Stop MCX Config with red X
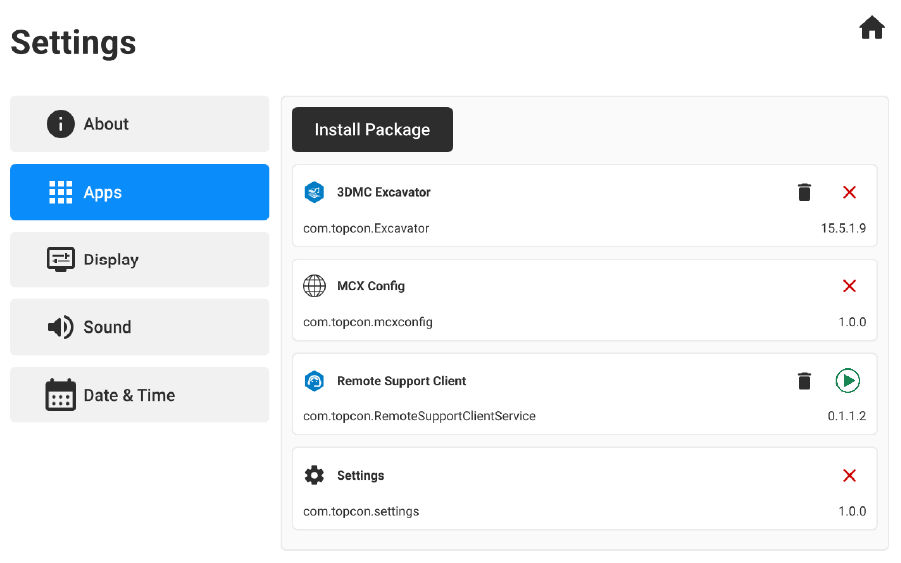Image resolution: width=901 pixels, height=563 pixels. (849, 286)
